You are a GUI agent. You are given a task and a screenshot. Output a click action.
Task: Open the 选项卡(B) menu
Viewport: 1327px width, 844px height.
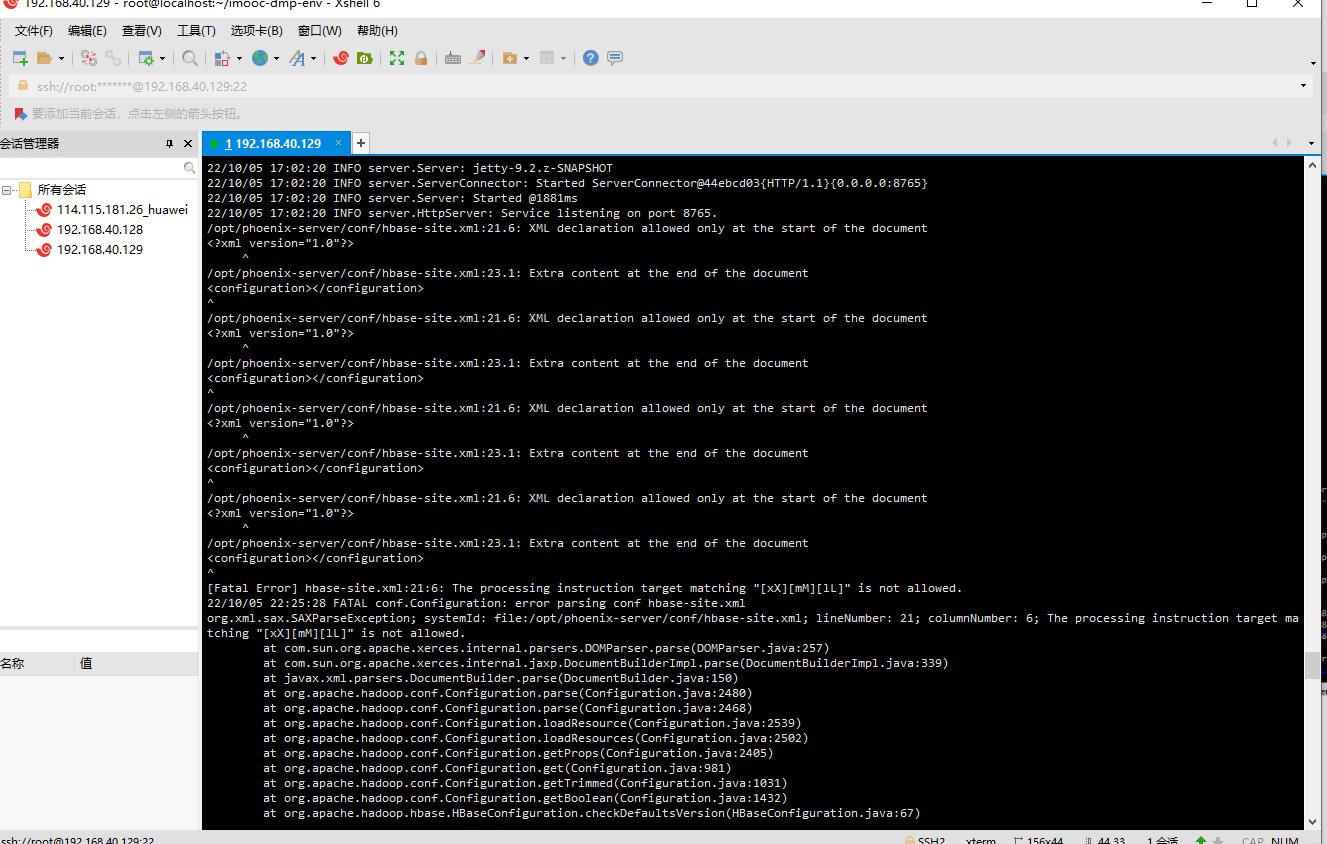pyautogui.click(x=256, y=31)
